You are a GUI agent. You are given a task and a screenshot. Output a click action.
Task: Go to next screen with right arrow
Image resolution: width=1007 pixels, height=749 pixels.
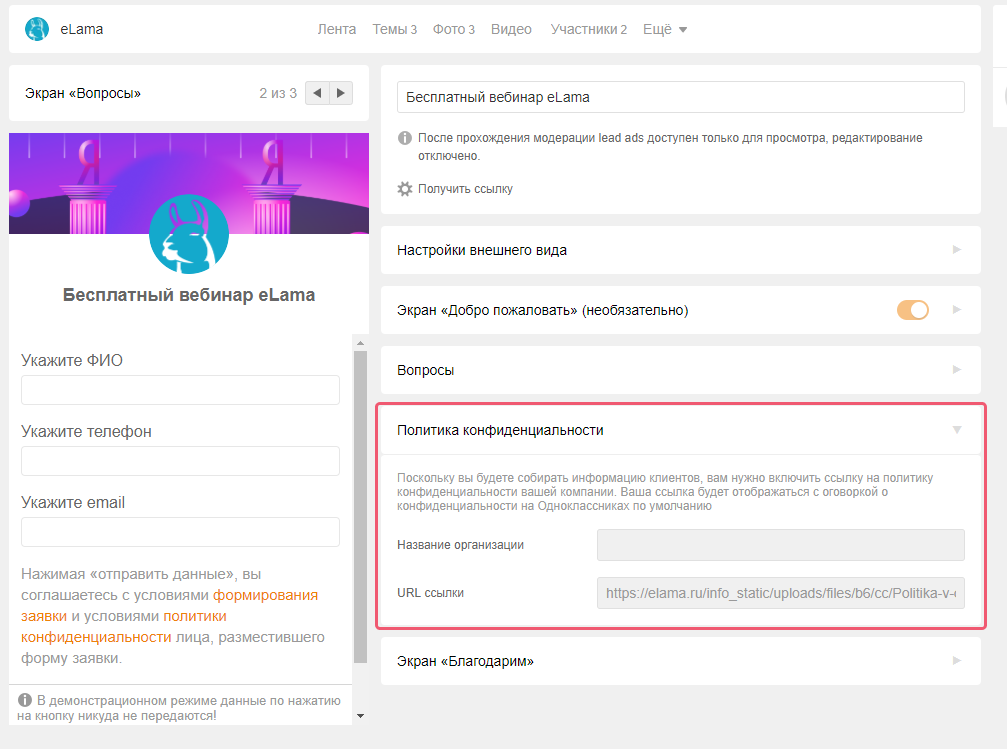tap(342, 93)
